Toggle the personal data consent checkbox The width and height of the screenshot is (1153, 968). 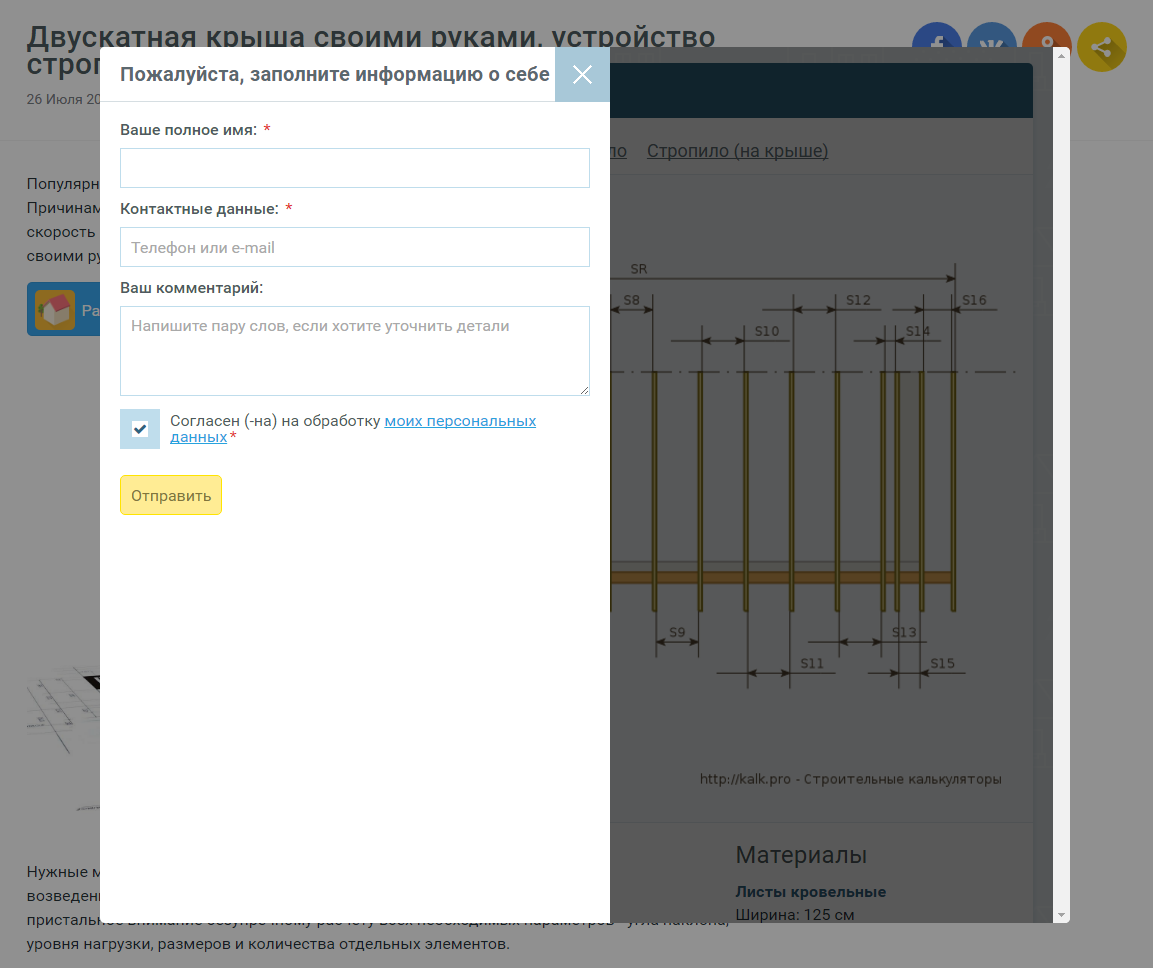(140, 429)
